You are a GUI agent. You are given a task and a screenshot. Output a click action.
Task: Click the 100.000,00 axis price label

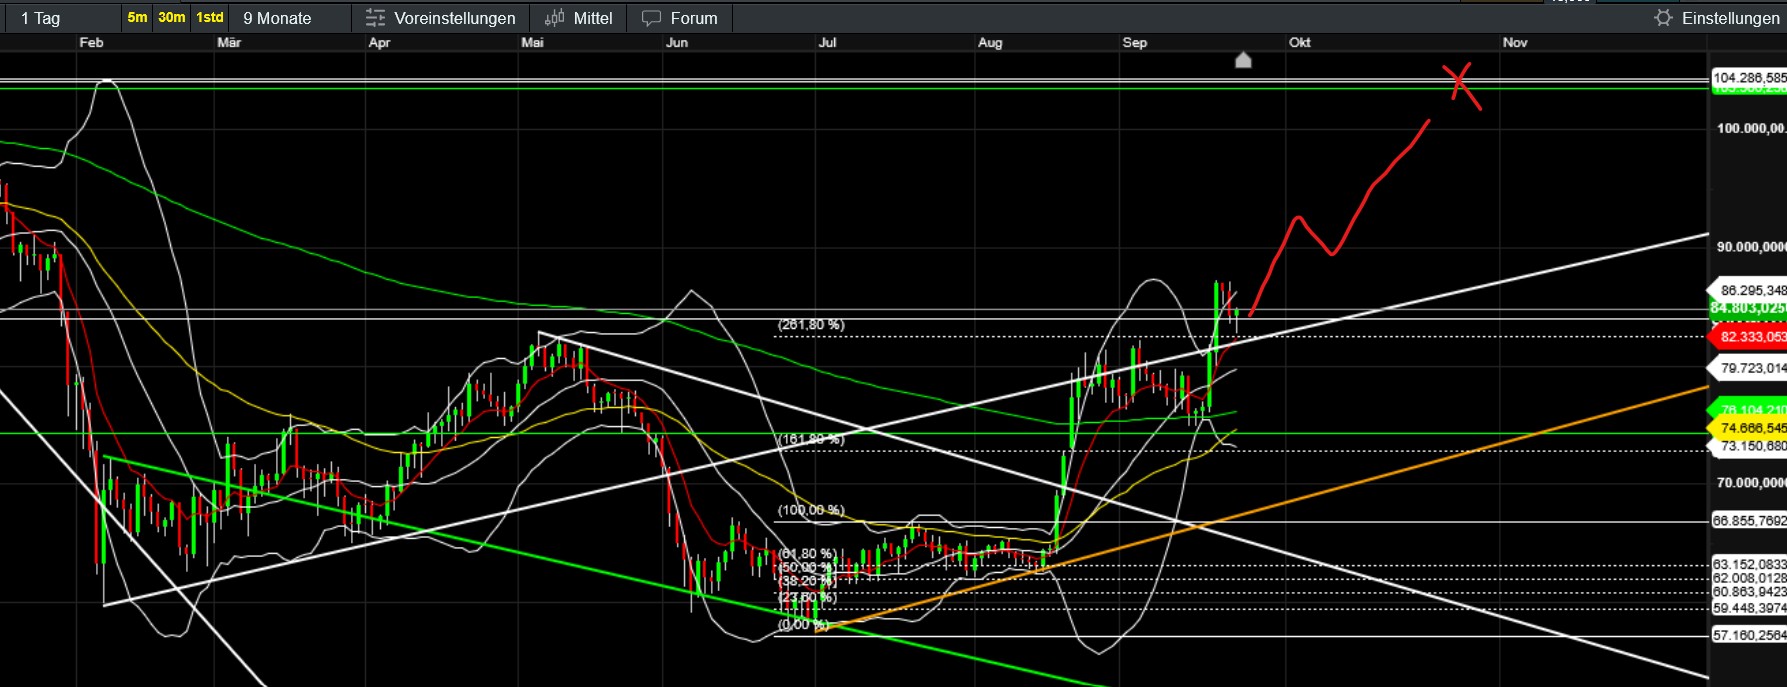click(1751, 128)
